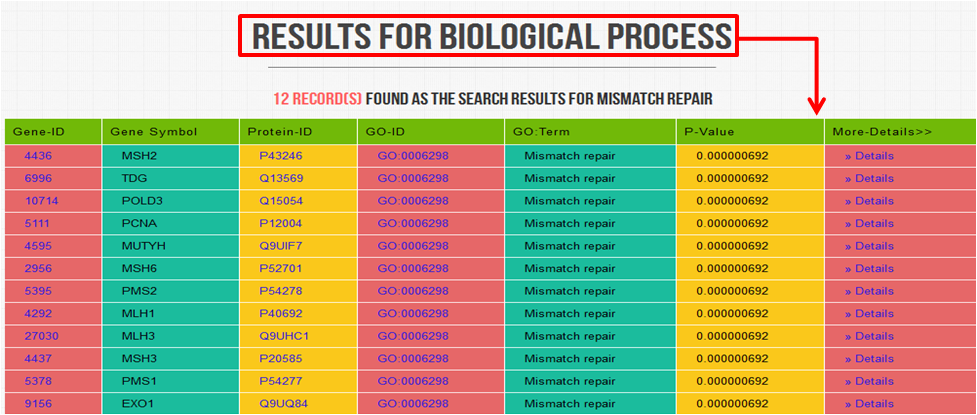This screenshot has width=977, height=415.
Task: Click GO:0006298 link in TDG row
Action: pyautogui.click(x=412, y=178)
